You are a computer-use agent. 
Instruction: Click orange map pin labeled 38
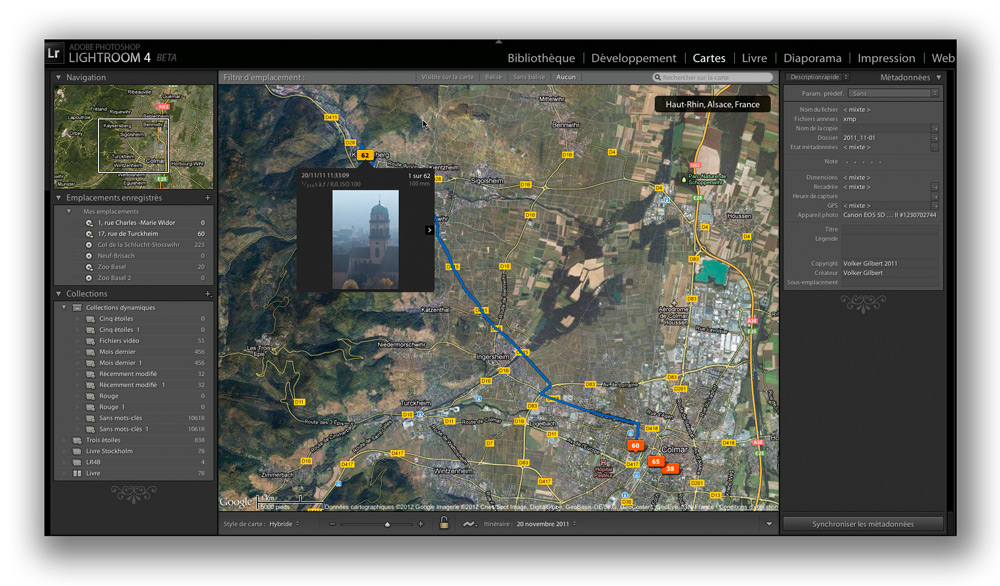click(670, 469)
